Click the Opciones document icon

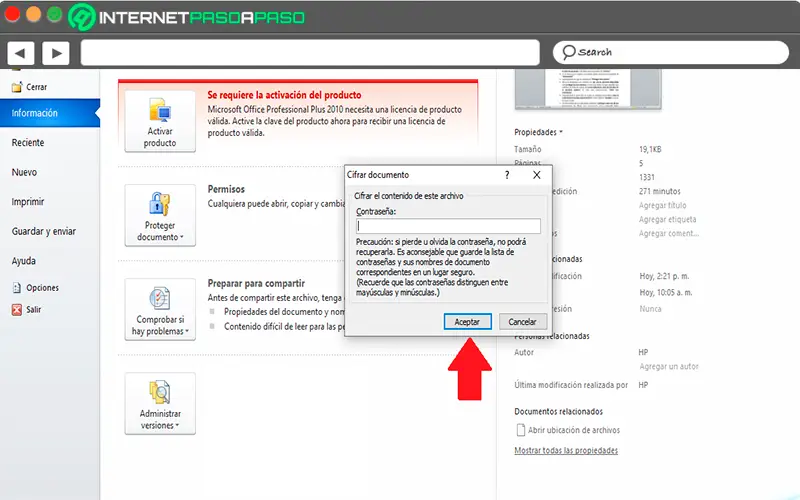tap(17, 288)
